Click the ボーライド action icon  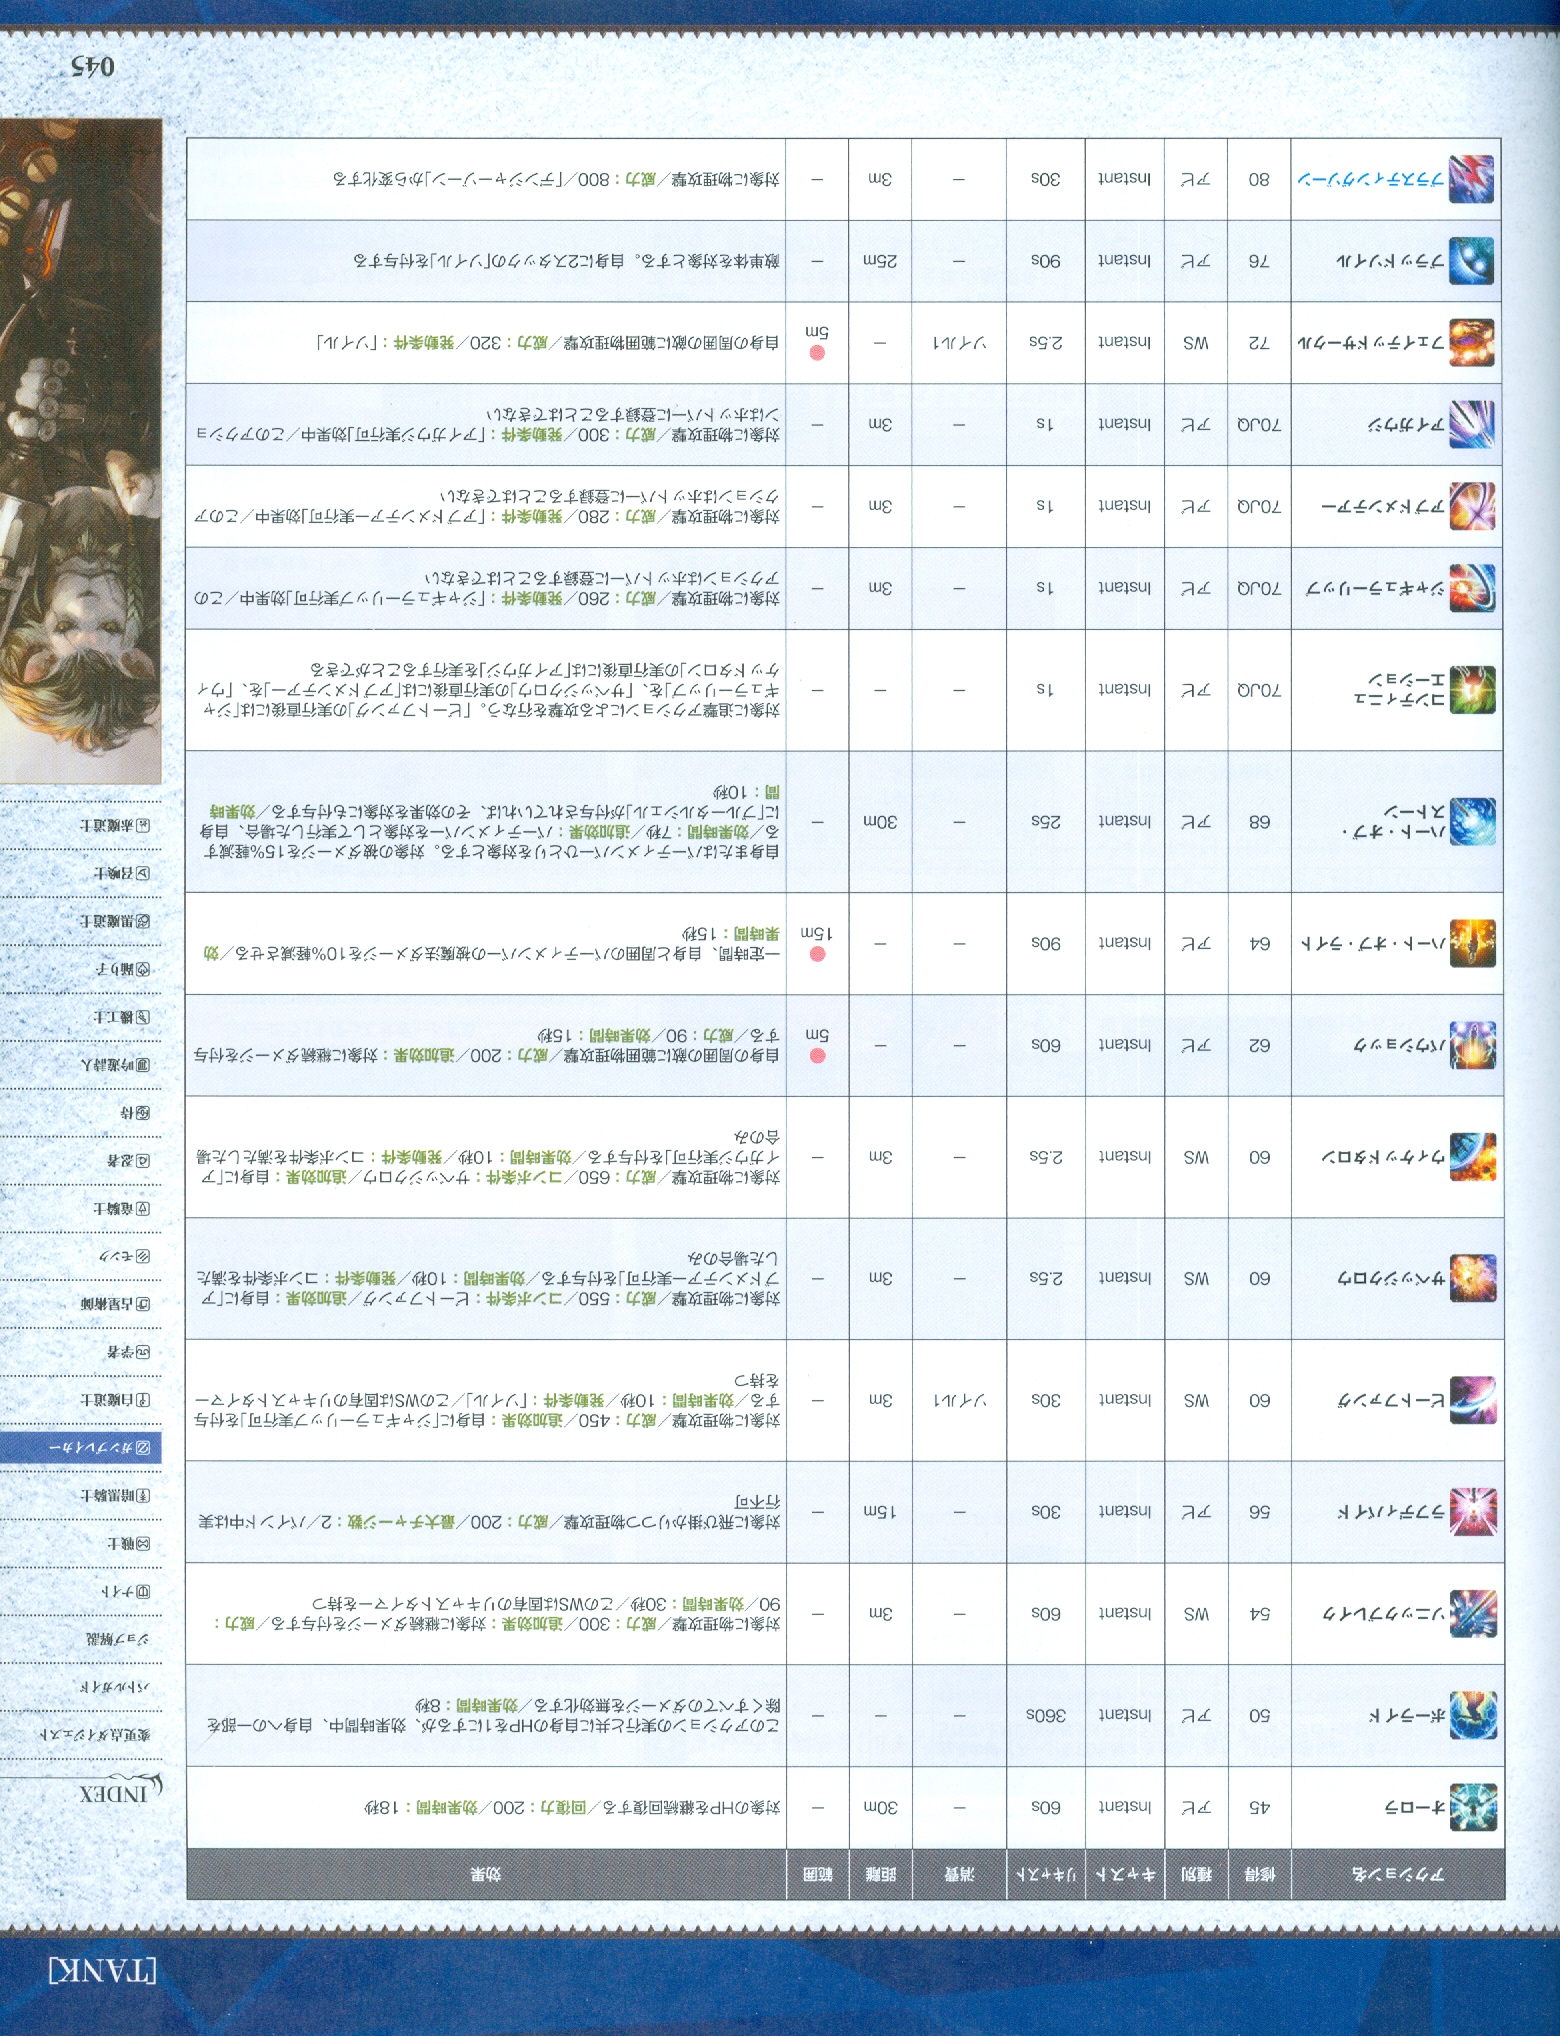click(x=1473, y=1715)
